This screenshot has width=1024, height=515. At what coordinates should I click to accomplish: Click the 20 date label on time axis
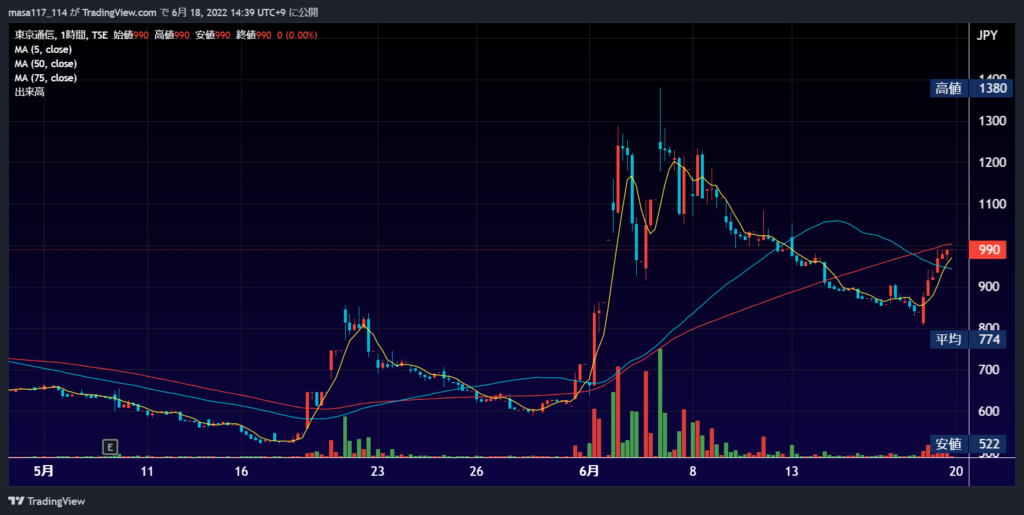coord(956,471)
